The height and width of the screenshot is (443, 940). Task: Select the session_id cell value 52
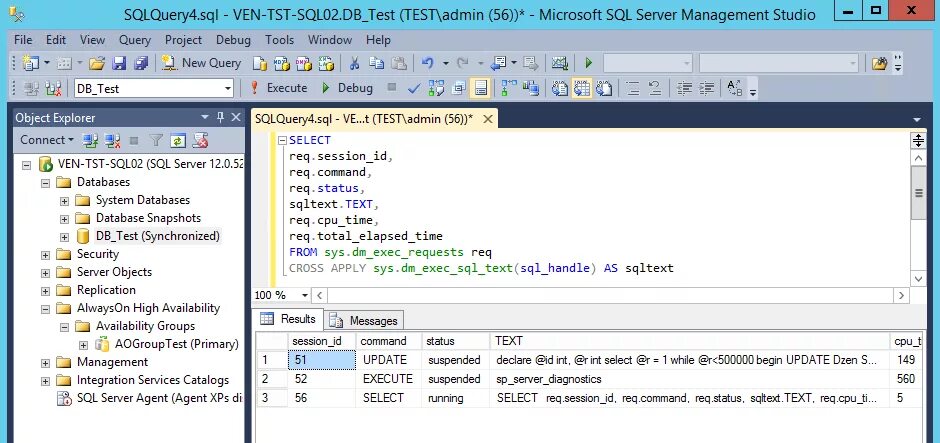coord(321,379)
